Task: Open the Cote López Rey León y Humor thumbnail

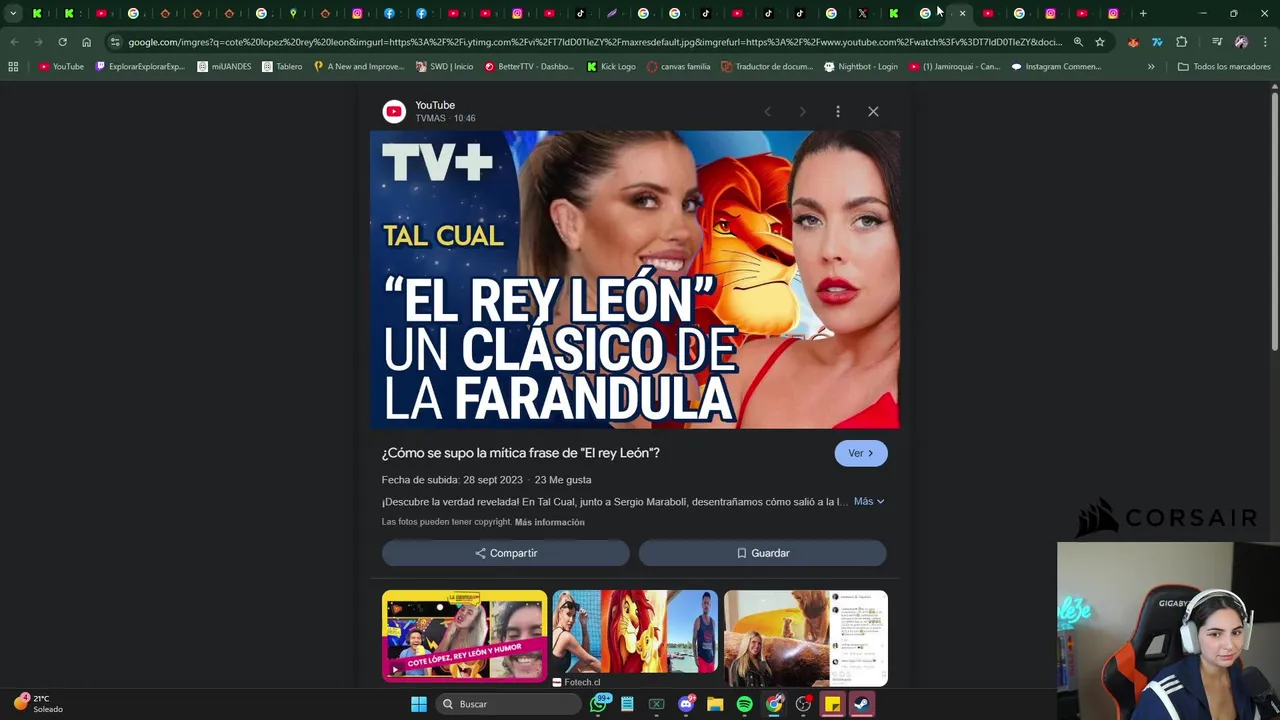Action: pos(464,636)
